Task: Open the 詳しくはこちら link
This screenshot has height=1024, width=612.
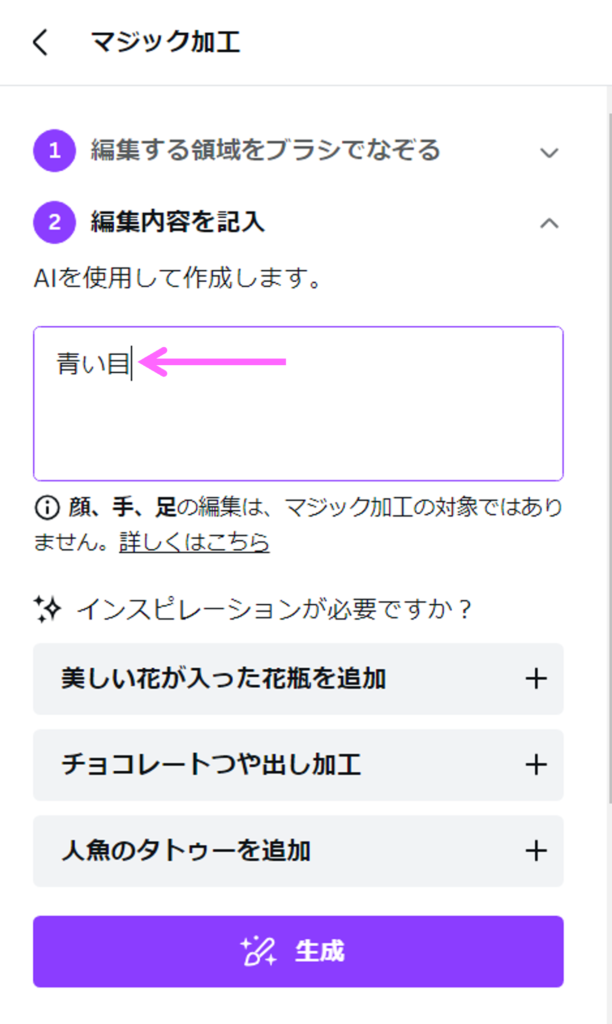Action: pos(194,542)
